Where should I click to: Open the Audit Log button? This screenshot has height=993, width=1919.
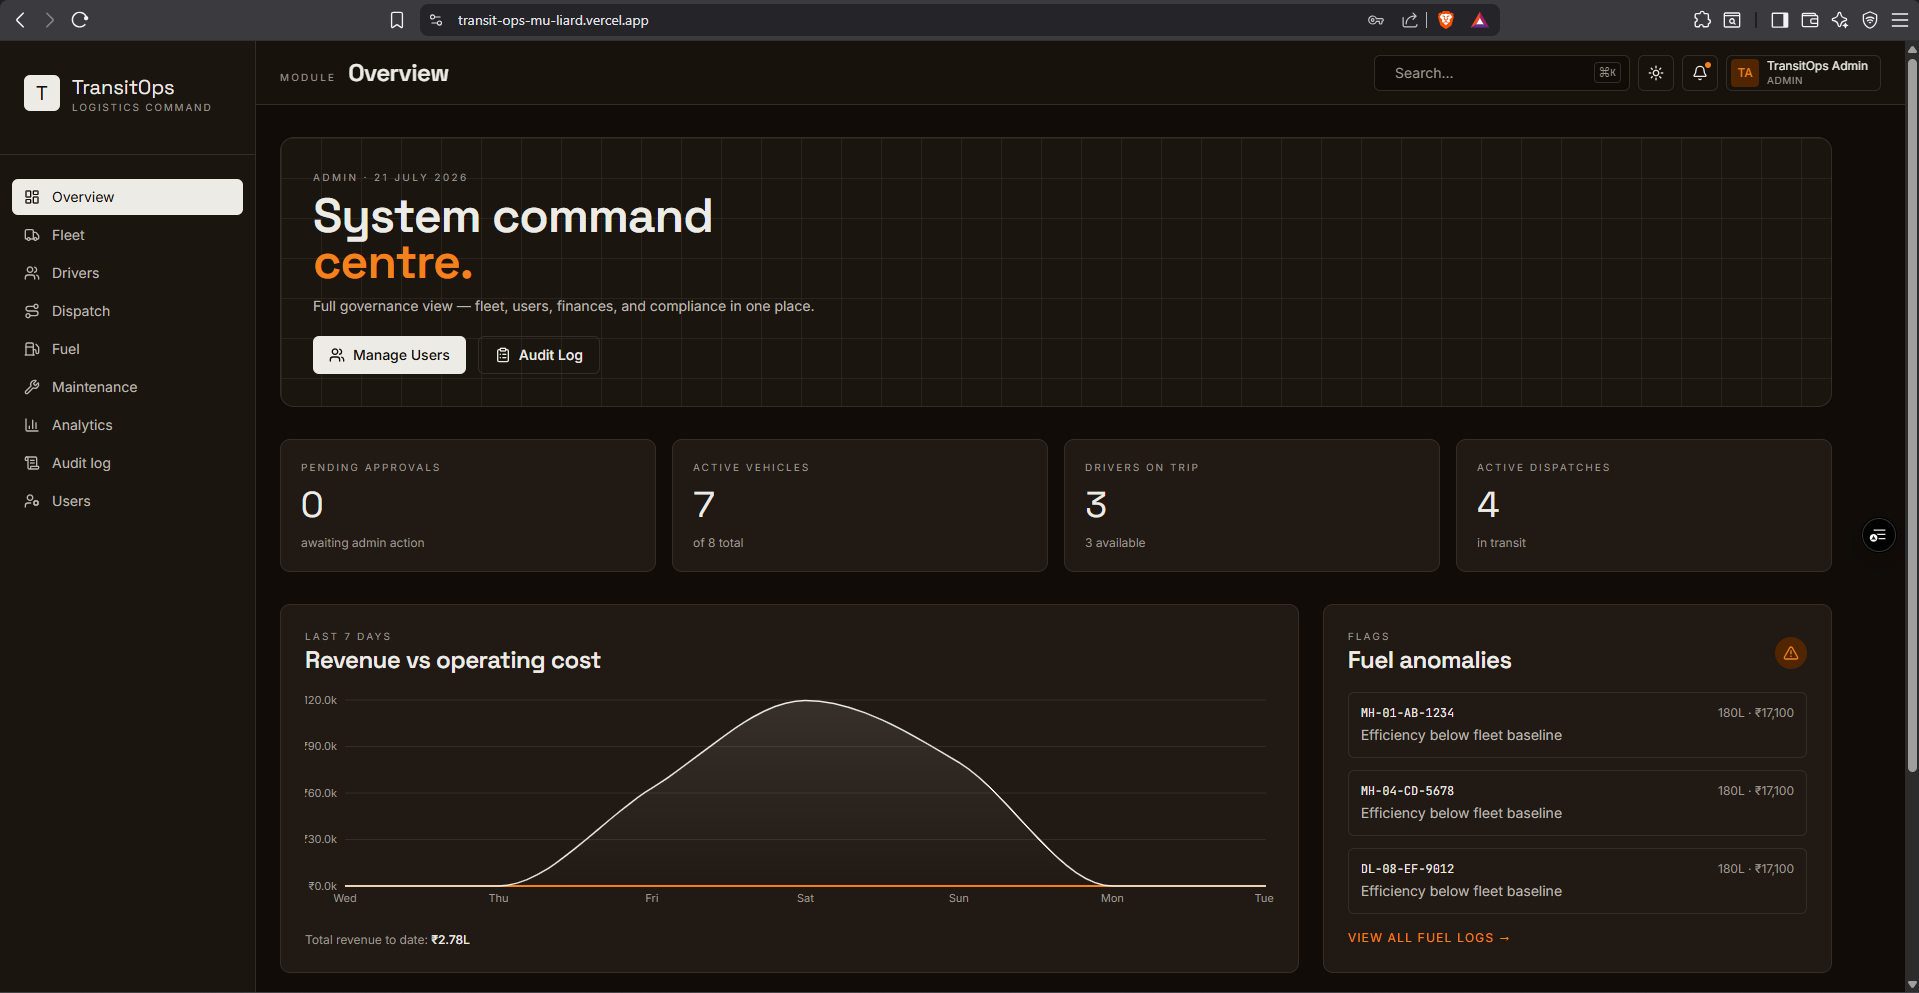click(x=539, y=355)
